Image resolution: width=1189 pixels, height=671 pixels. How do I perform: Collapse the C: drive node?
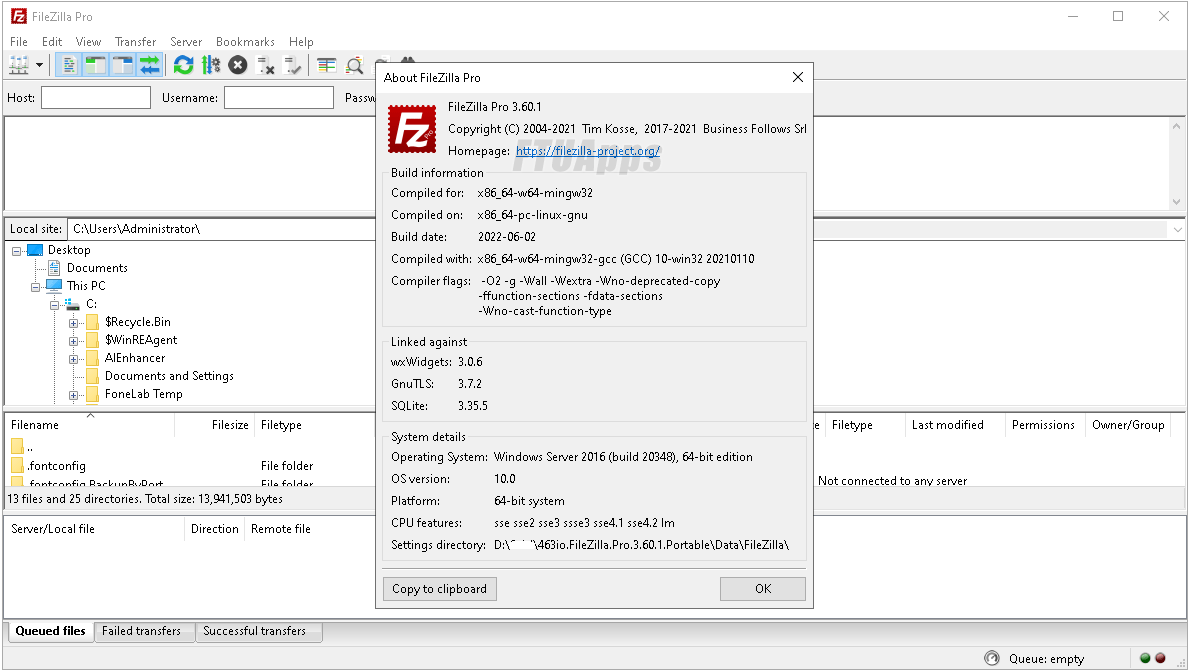pos(55,305)
